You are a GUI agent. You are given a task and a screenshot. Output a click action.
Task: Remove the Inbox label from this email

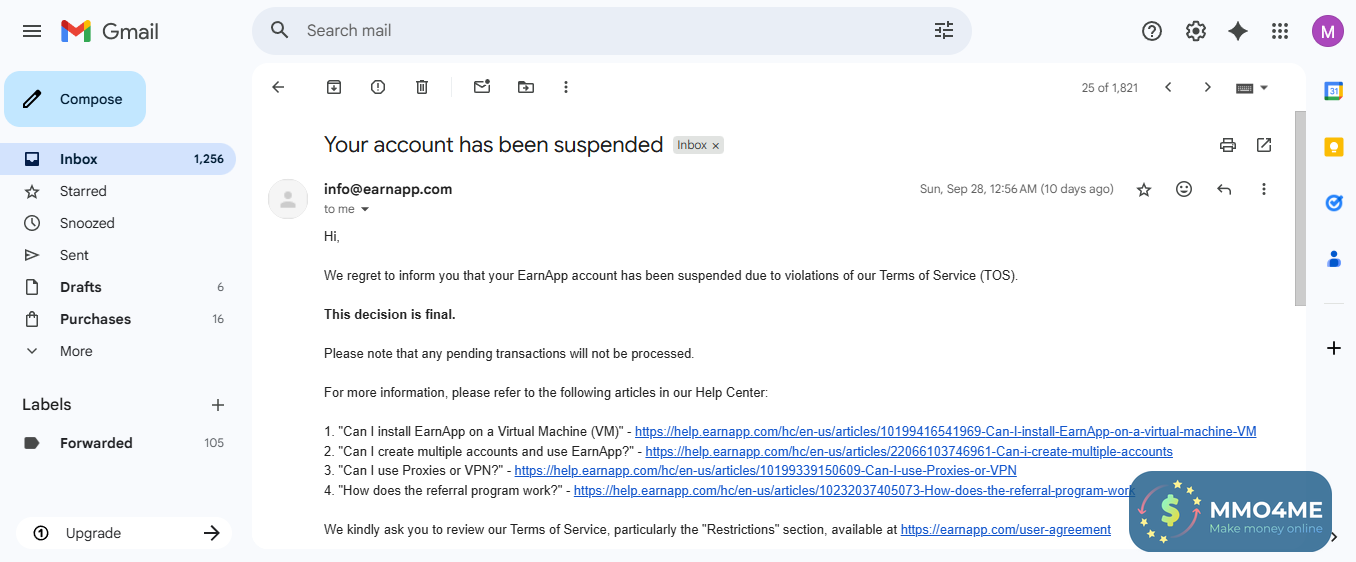click(x=715, y=146)
